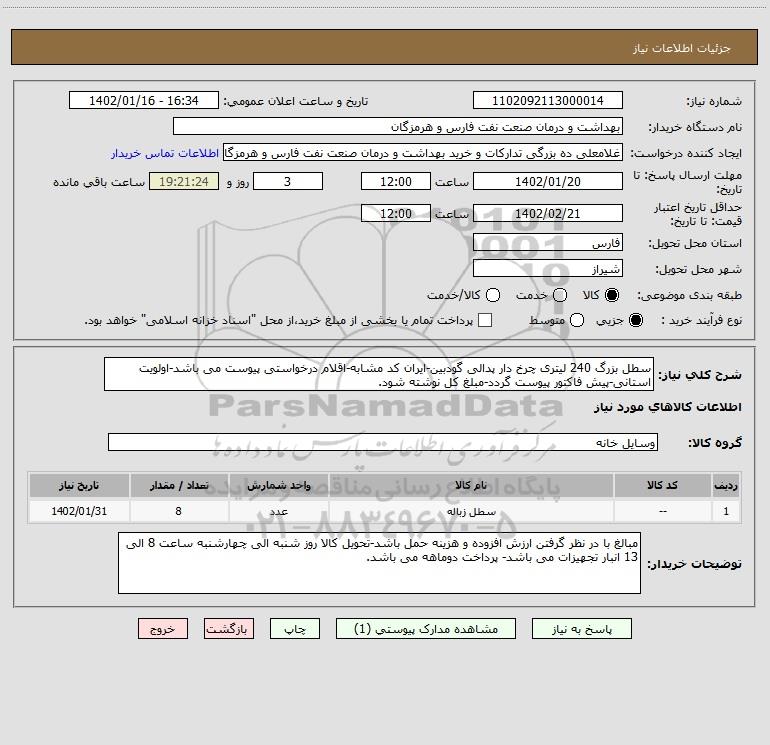Click the quantity cell showing 8
770x745 pixels.
(179, 511)
